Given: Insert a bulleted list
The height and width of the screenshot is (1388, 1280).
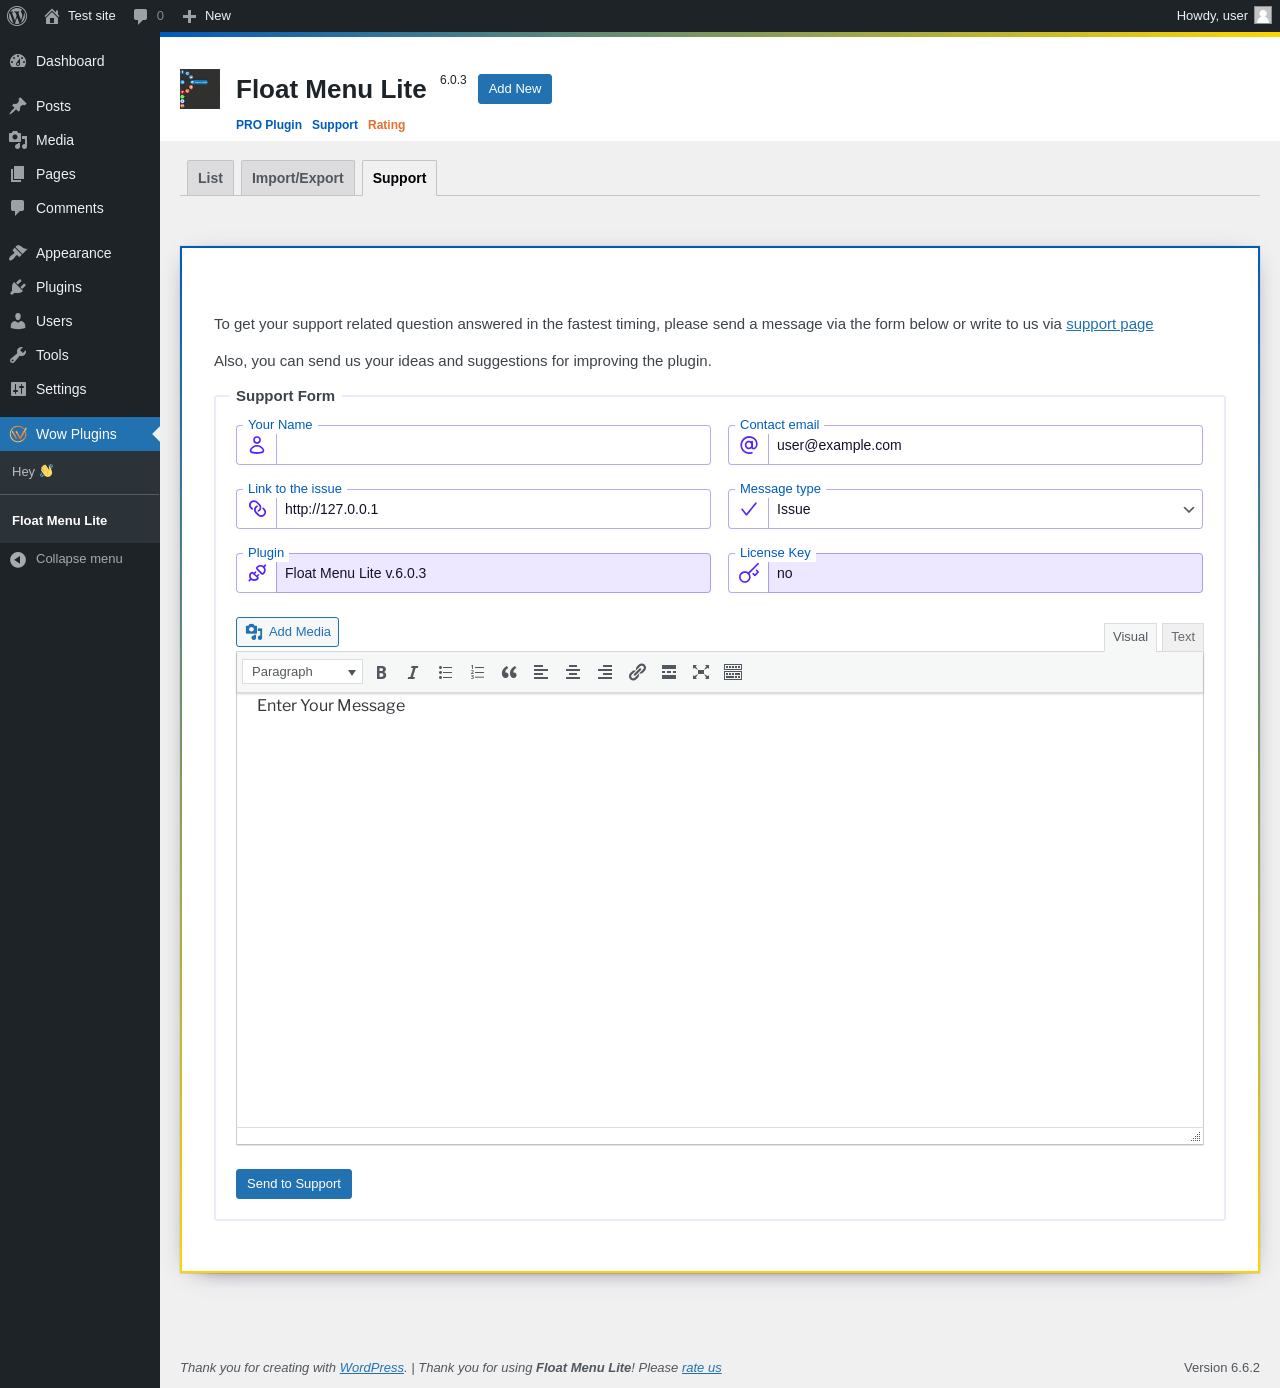Looking at the screenshot, I should 445,672.
